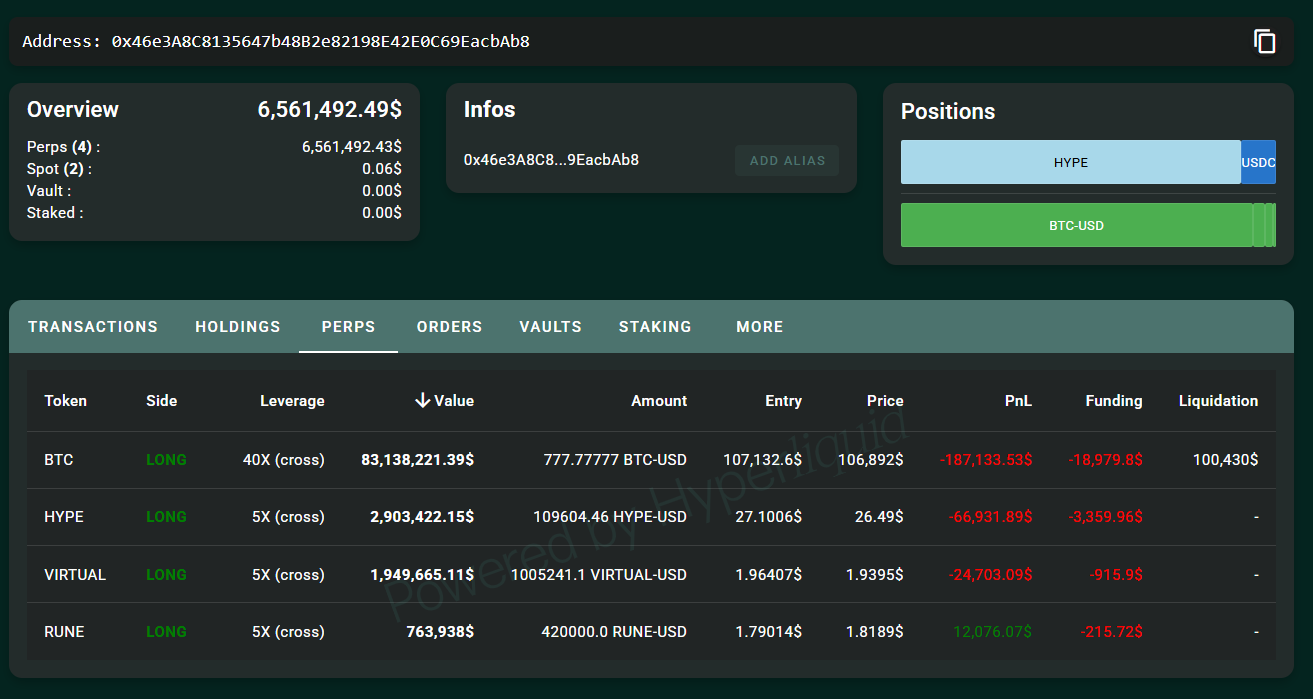Open the Staking tab
This screenshot has height=699, width=1313.
(655, 327)
